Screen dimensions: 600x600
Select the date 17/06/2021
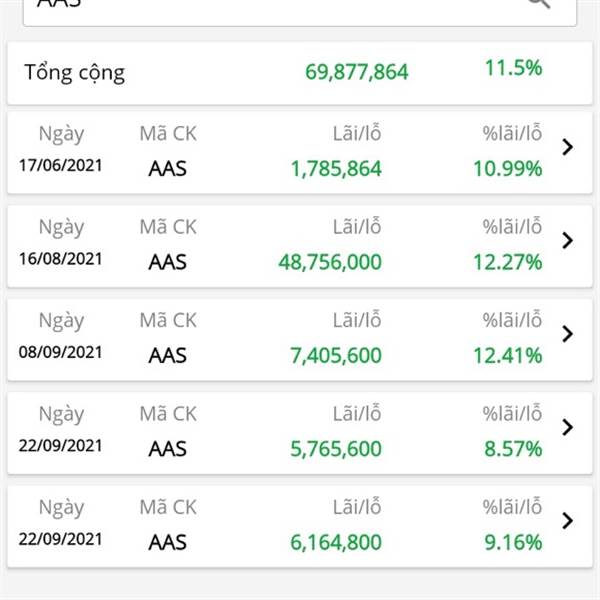click(x=60, y=166)
